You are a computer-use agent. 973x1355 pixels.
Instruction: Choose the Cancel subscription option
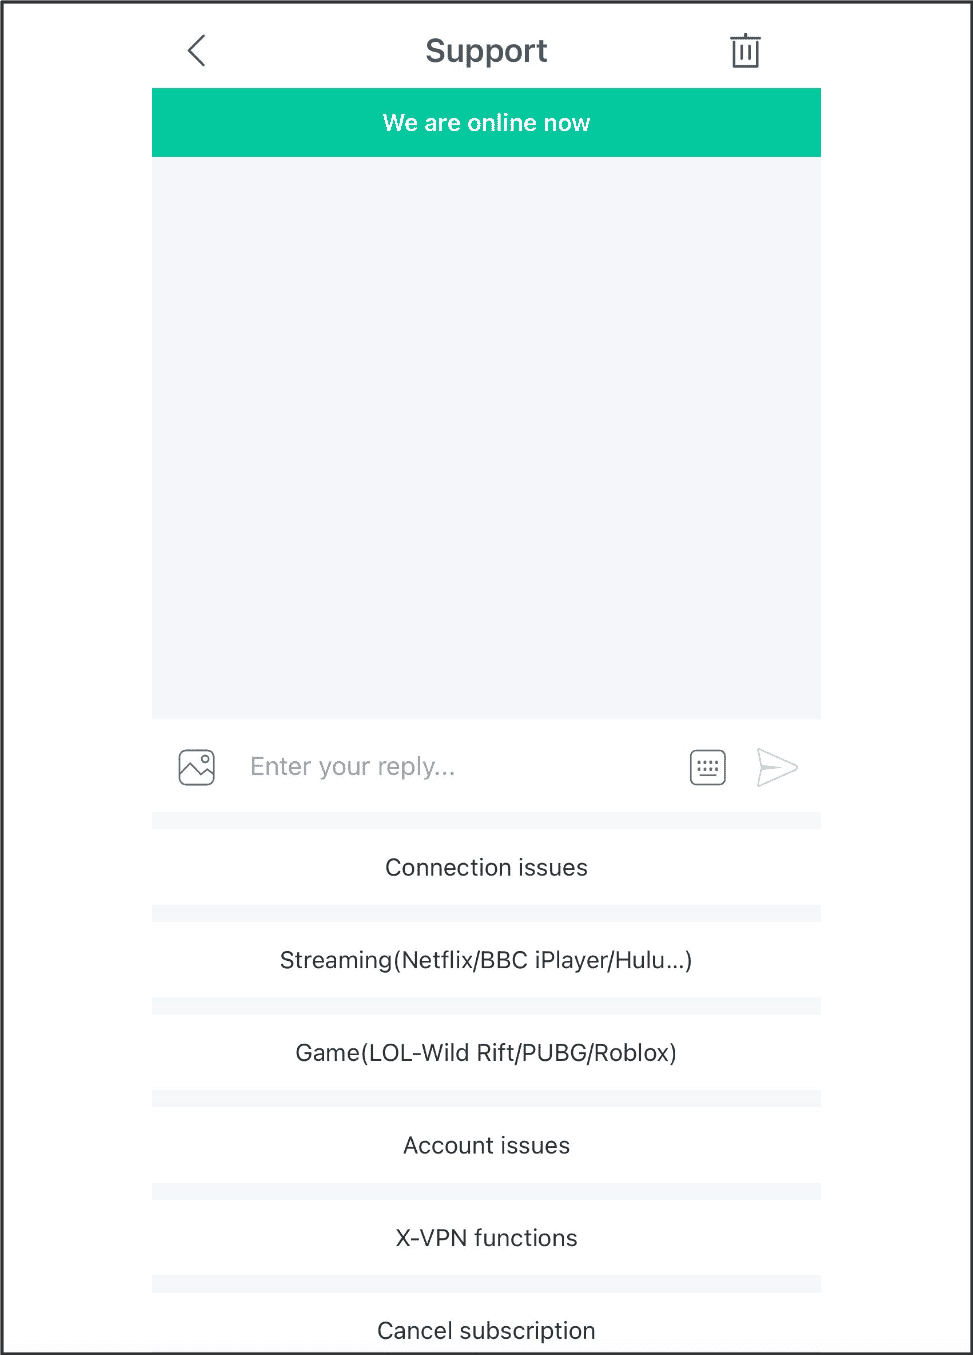pyautogui.click(x=486, y=1324)
